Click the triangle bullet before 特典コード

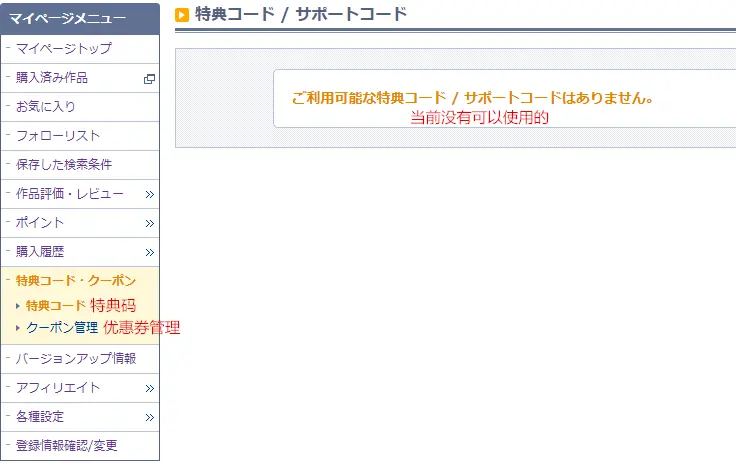coord(18,306)
